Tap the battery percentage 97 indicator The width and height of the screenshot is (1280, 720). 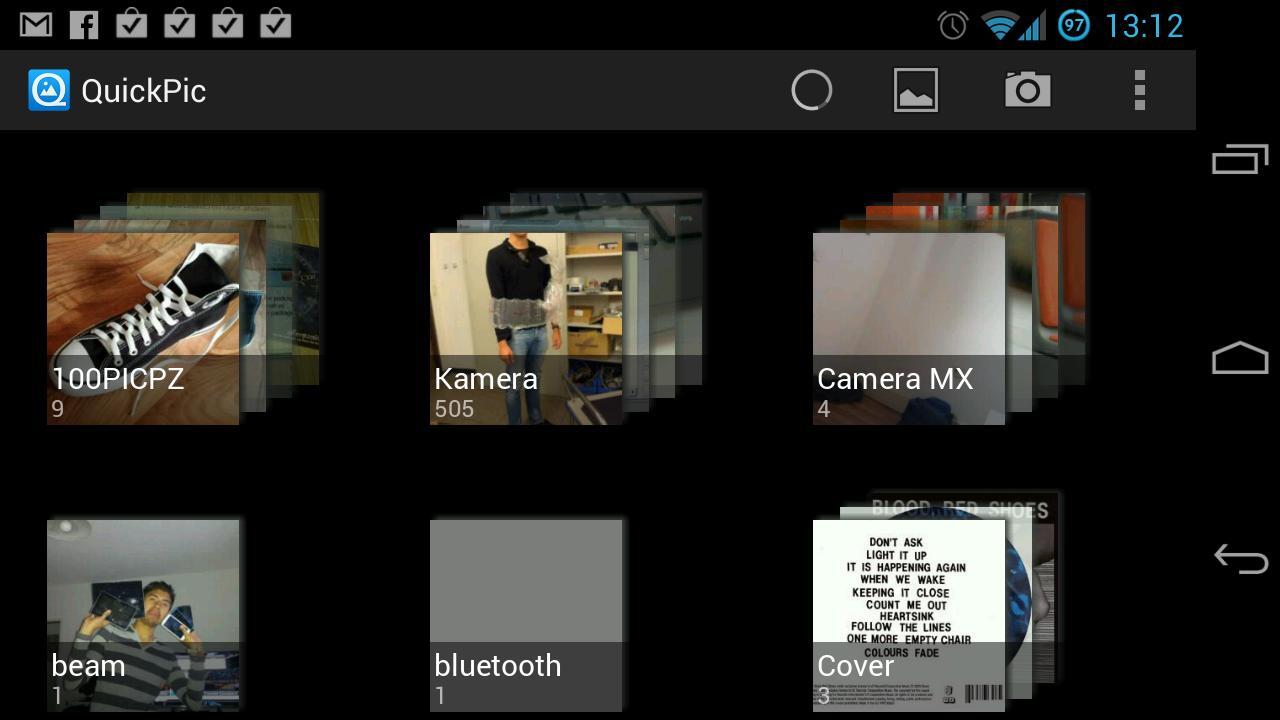point(1074,25)
